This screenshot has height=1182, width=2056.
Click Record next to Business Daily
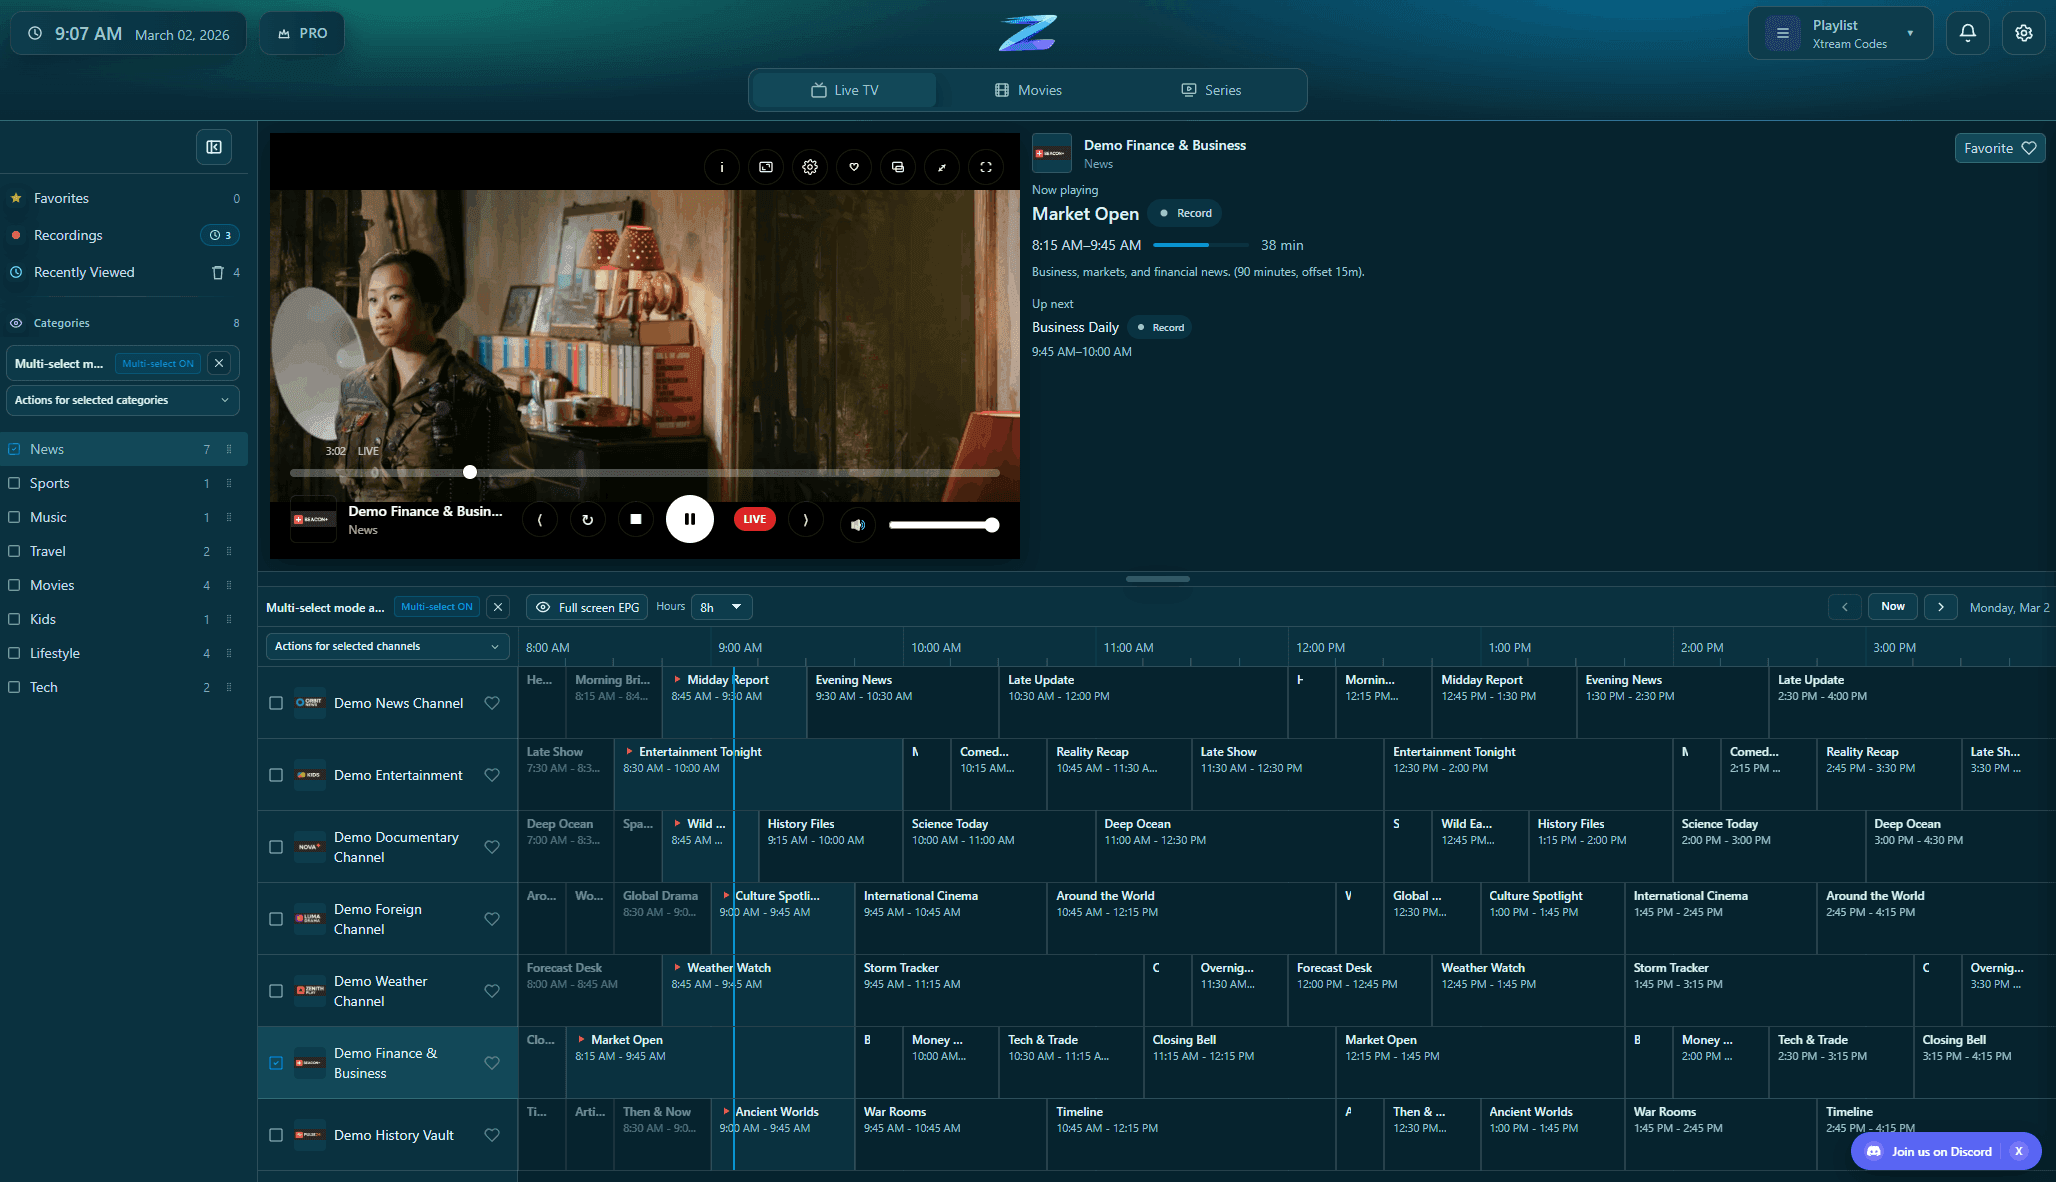(1159, 327)
